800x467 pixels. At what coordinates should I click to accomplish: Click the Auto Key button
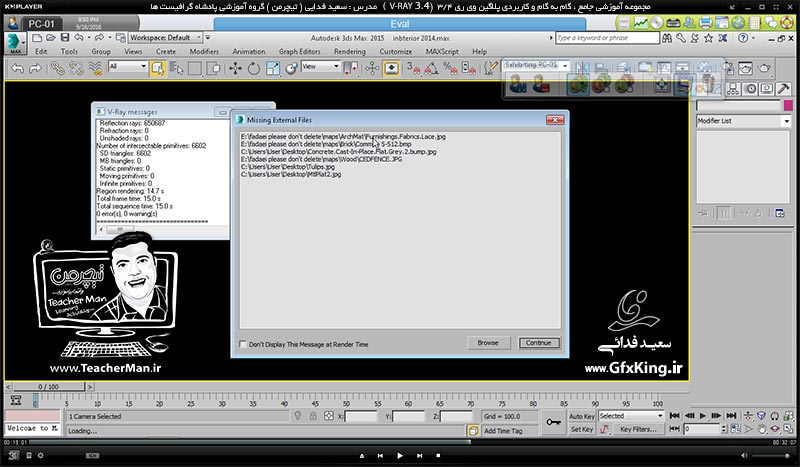581,416
